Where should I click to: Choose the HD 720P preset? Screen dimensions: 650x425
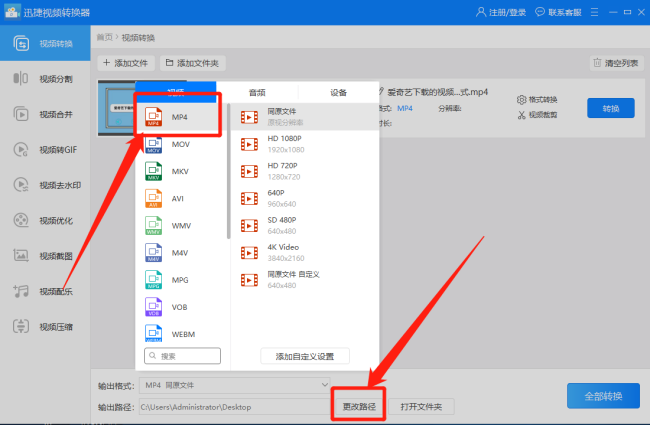click(305, 171)
